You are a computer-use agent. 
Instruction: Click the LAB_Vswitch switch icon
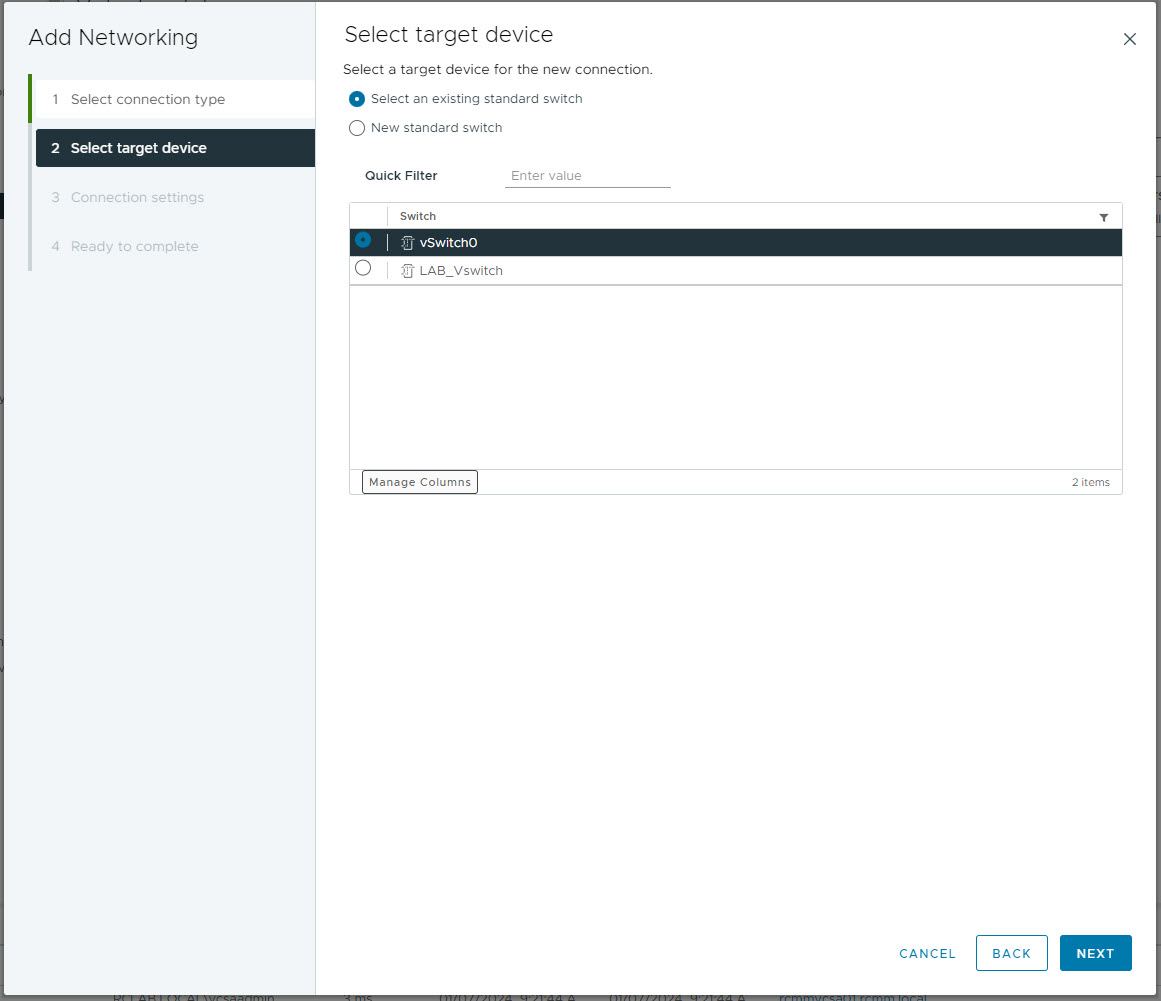pos(407,271)
